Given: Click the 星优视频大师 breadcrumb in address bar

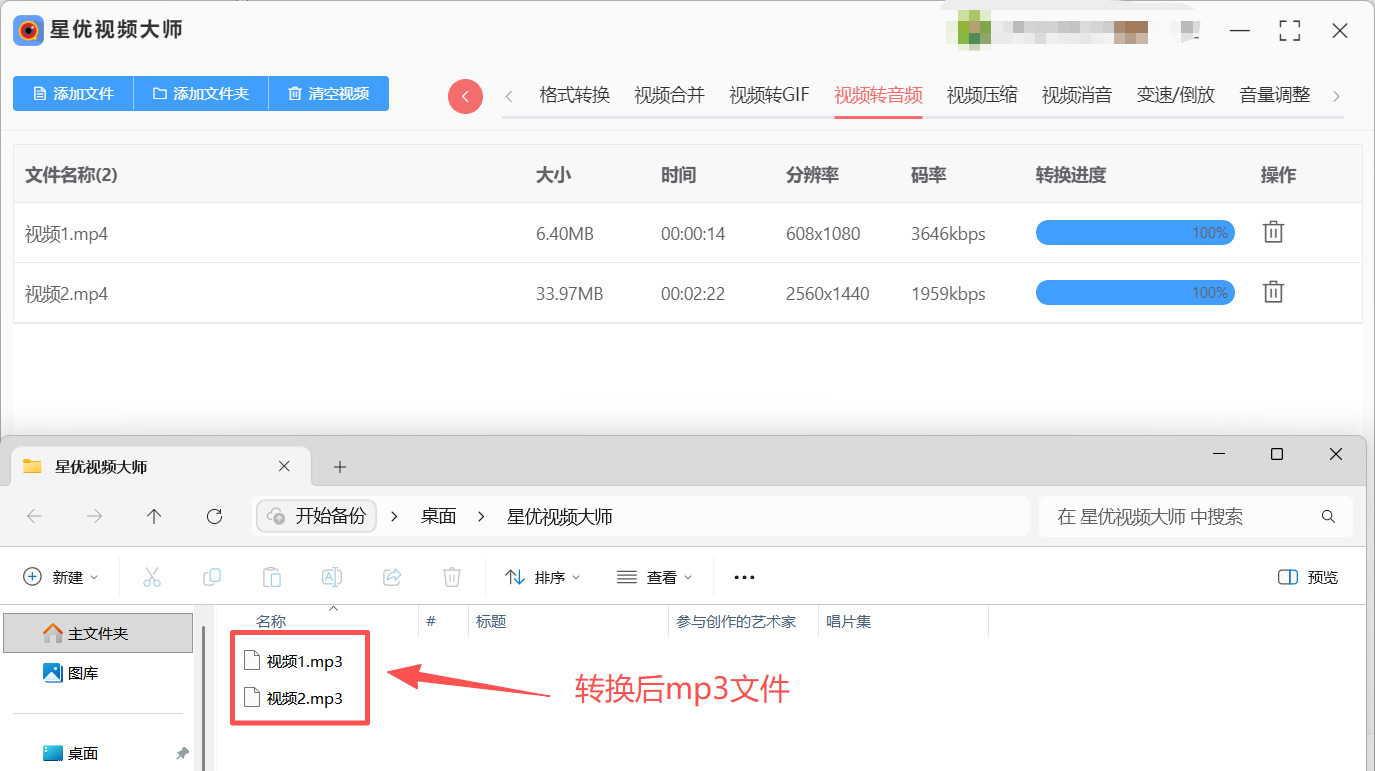Looking at the screenshot, I should click(x=560, y=517).
